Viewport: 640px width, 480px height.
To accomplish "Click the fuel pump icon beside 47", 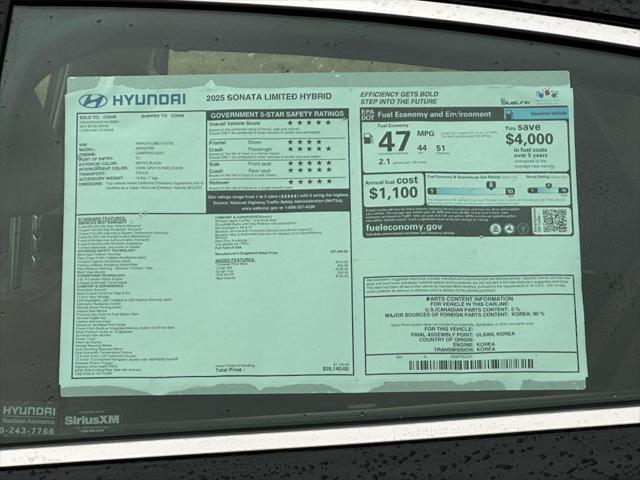I will (x=368, y=138).
